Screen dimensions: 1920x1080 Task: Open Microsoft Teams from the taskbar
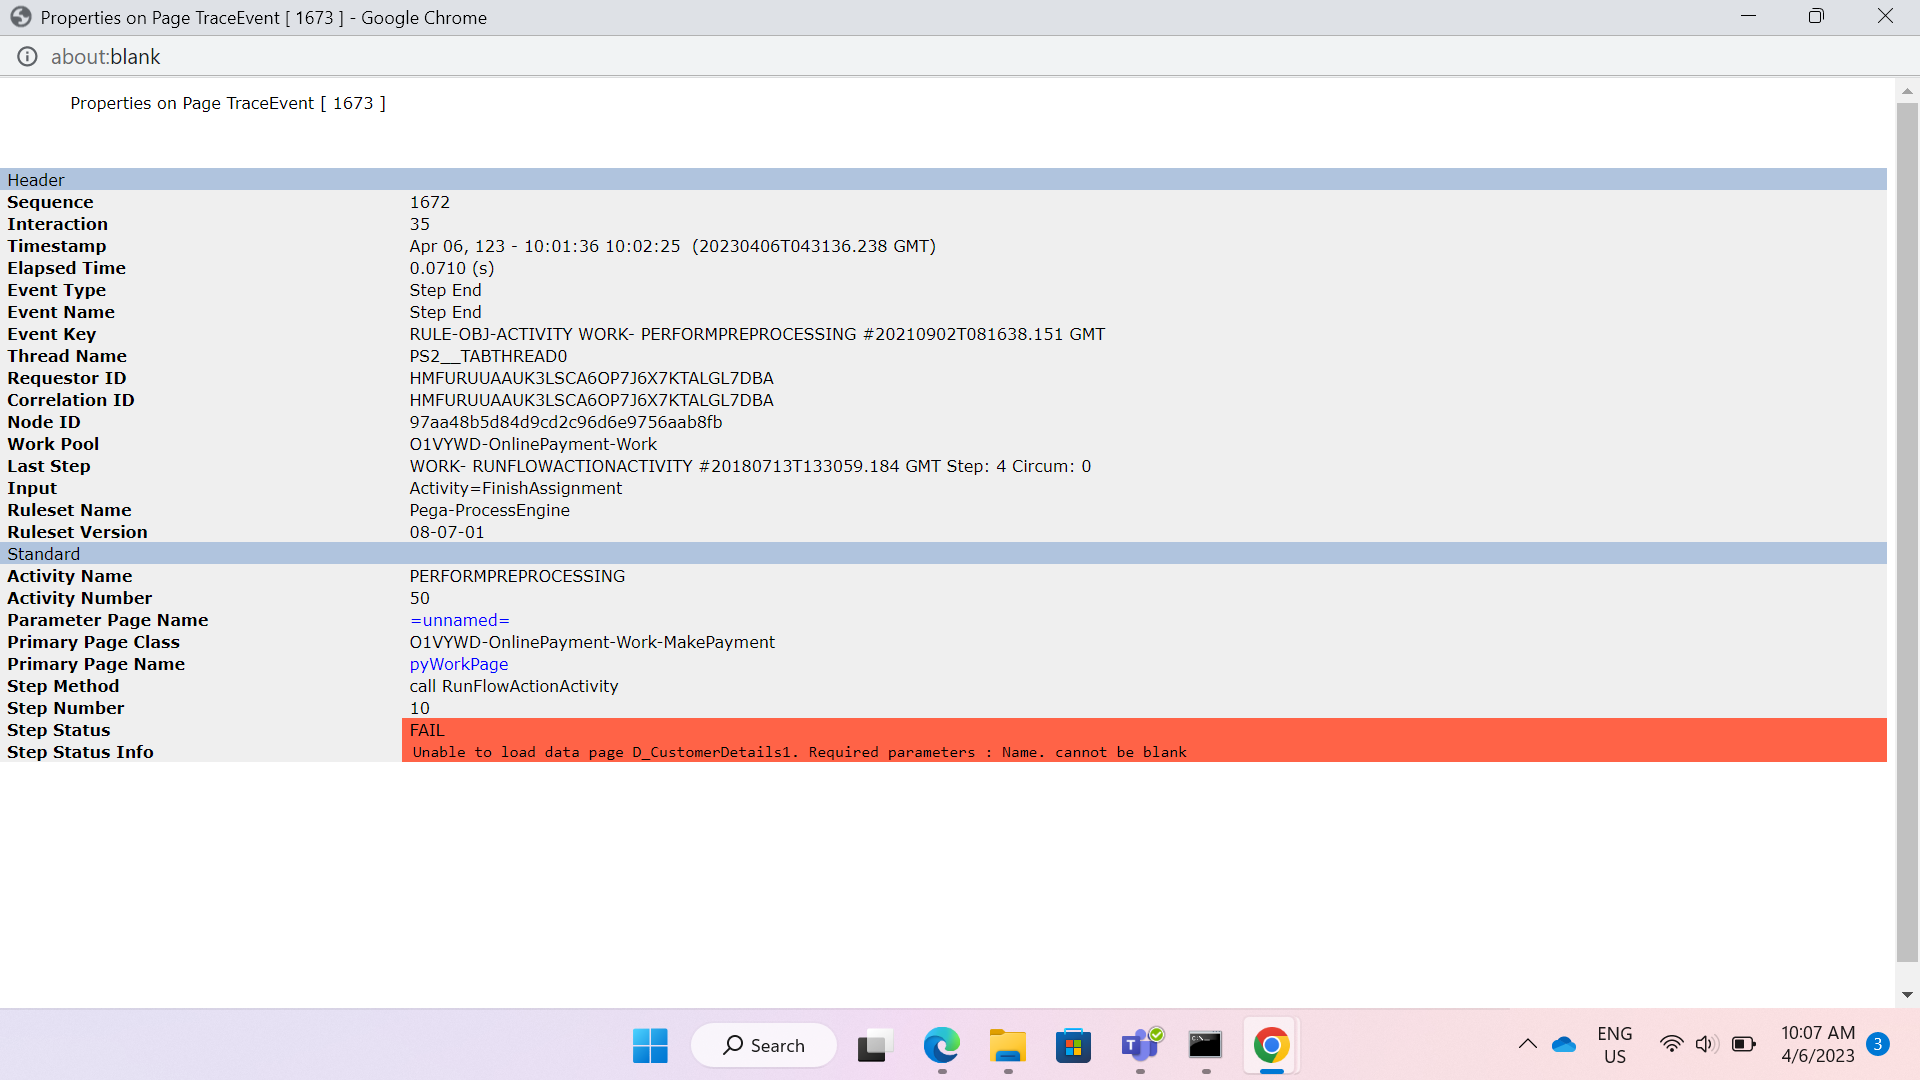tap(1140, 1046)
